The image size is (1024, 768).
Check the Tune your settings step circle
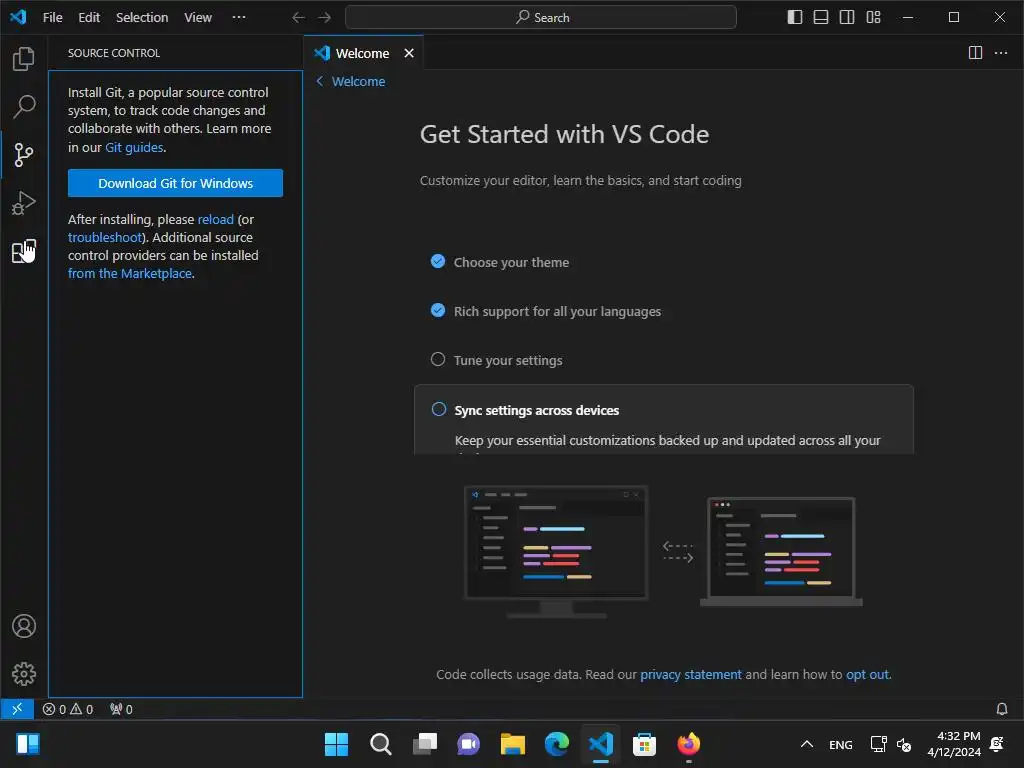[438, 359]
